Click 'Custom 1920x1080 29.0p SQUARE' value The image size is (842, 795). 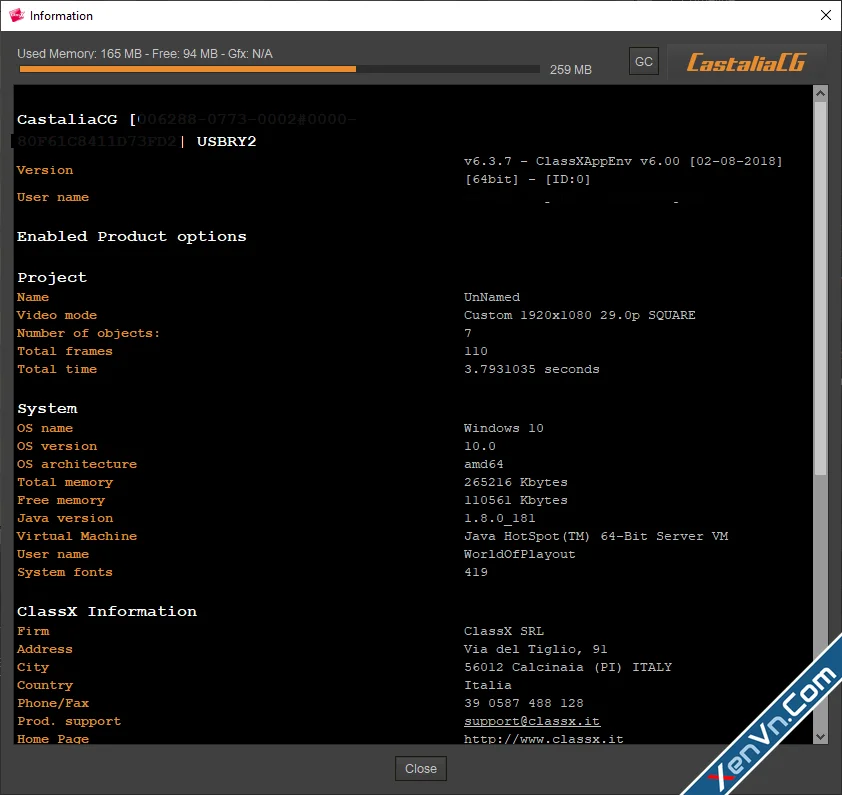coord(579,315)
